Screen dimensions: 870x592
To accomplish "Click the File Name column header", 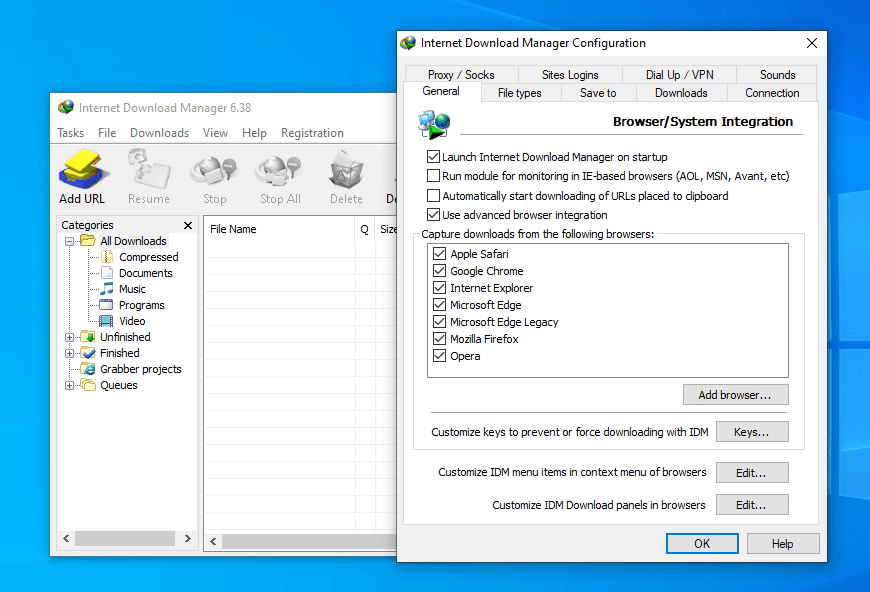I will click(x=279, y=229).
